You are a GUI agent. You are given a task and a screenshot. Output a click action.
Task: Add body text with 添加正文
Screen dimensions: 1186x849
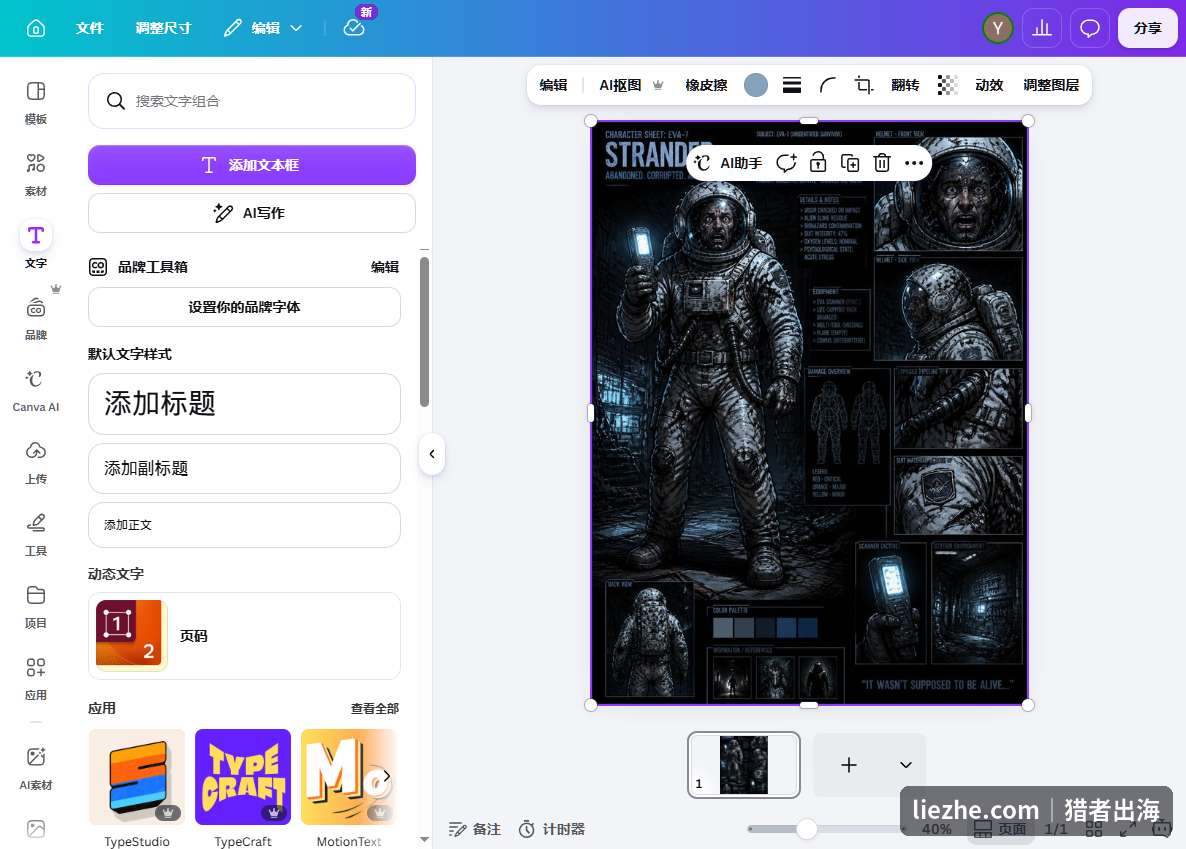[244, 525]
